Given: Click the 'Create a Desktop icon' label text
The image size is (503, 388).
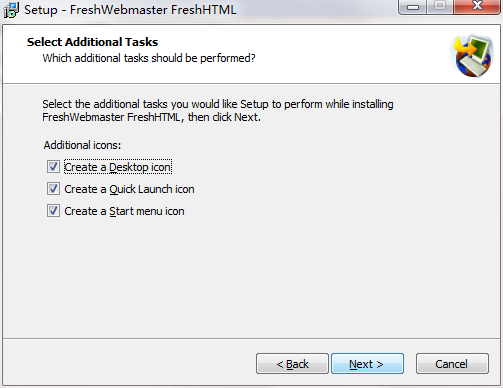Looking at the screenshot, I should click(118, 167).
